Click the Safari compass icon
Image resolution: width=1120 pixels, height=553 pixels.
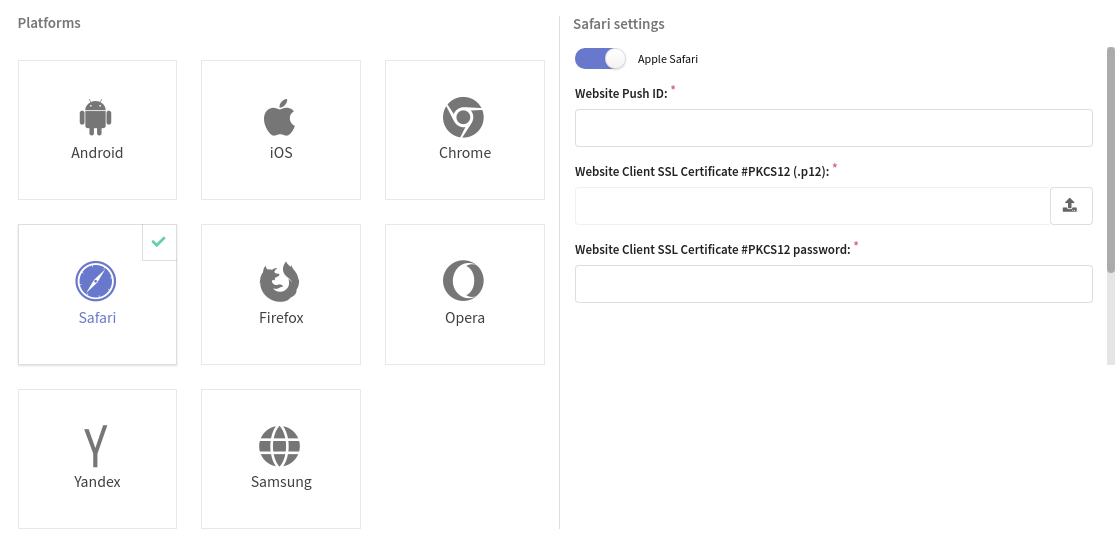click(96, 282)
